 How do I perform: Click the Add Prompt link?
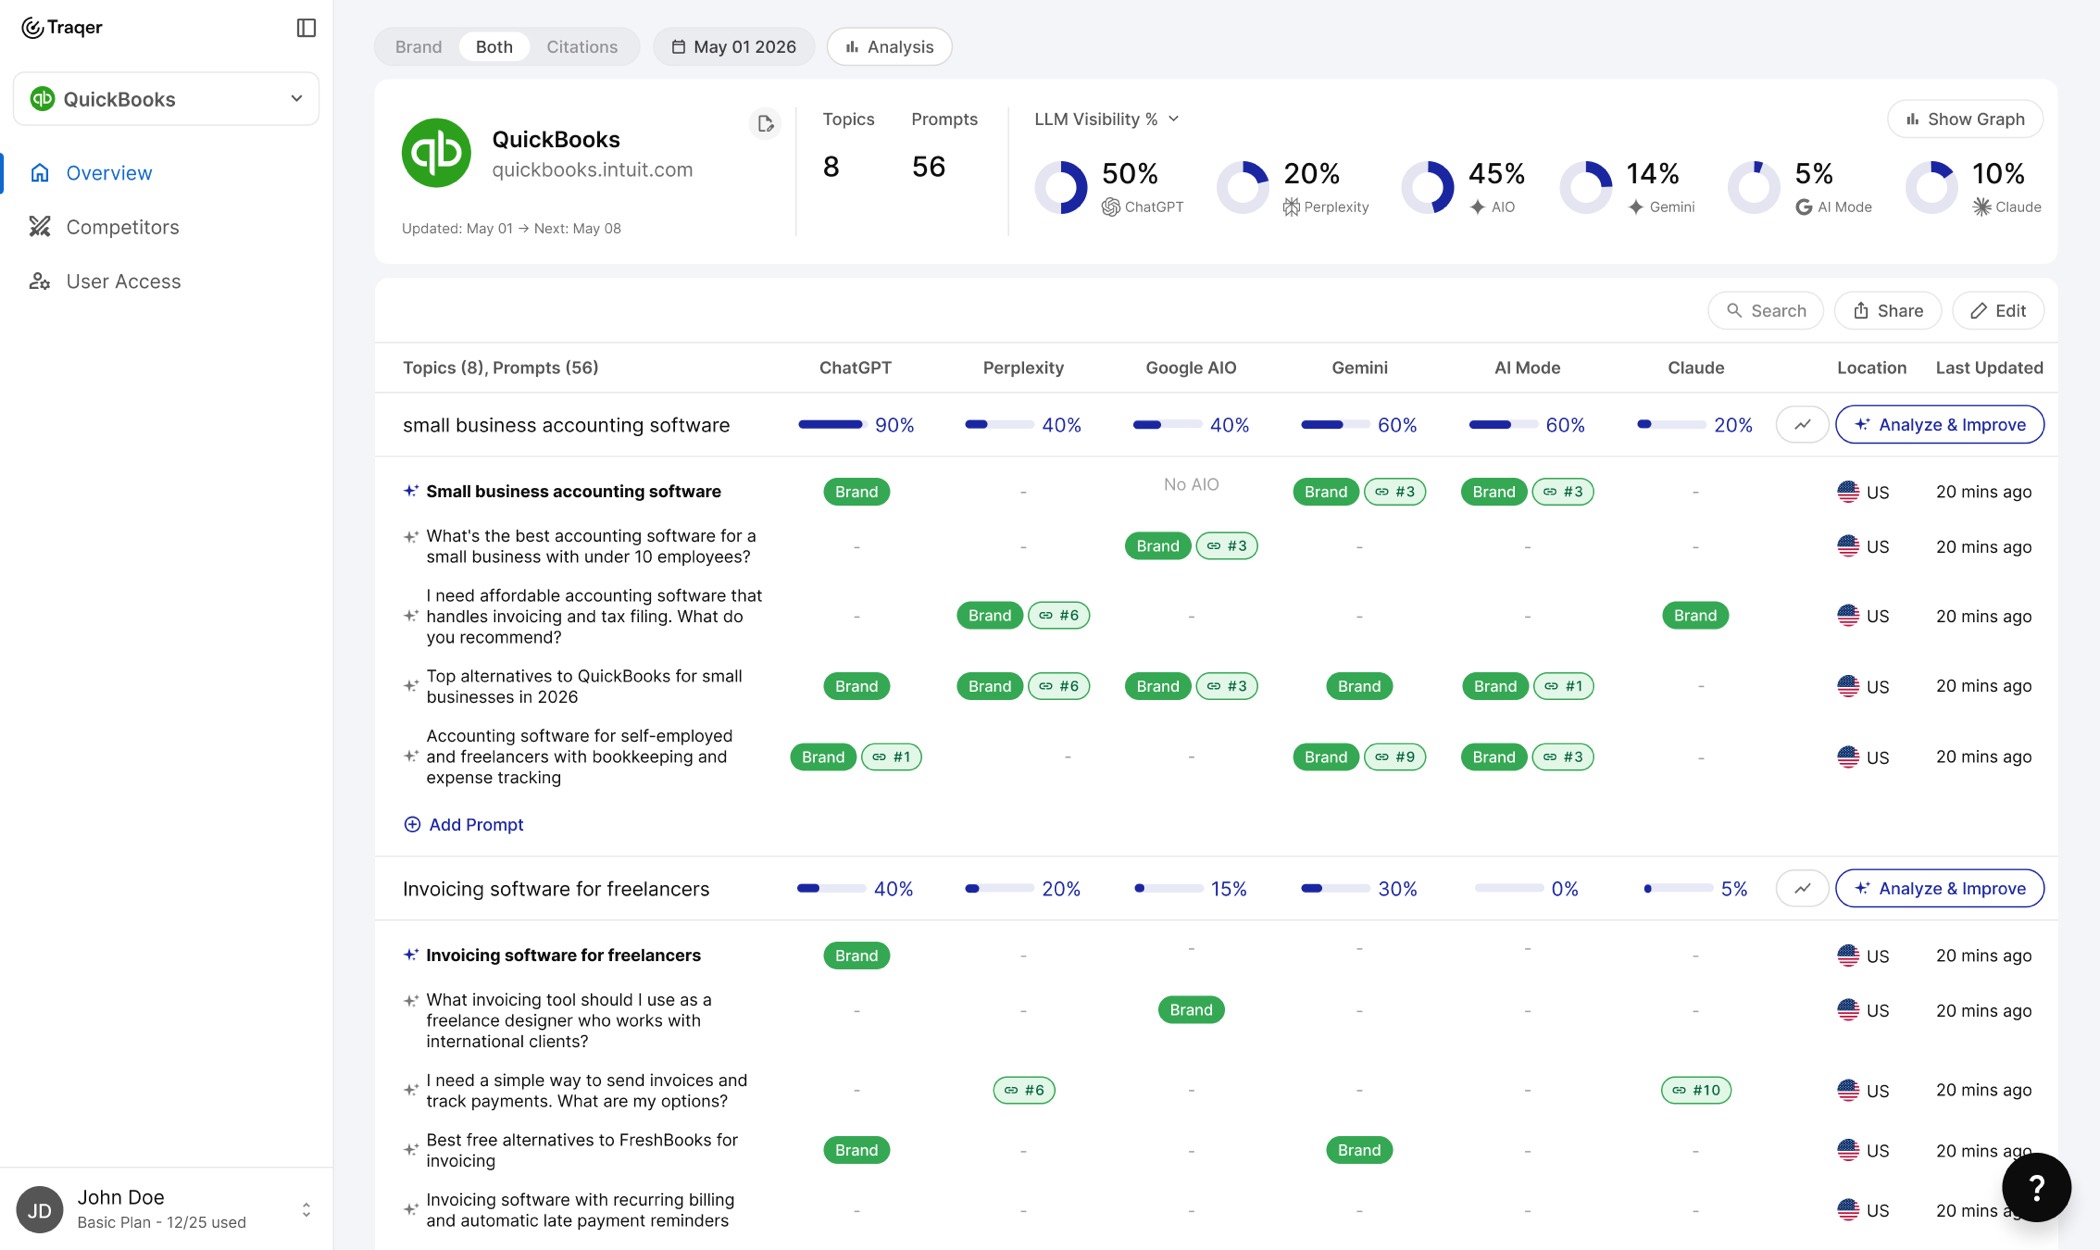click(x=463, y=824)
